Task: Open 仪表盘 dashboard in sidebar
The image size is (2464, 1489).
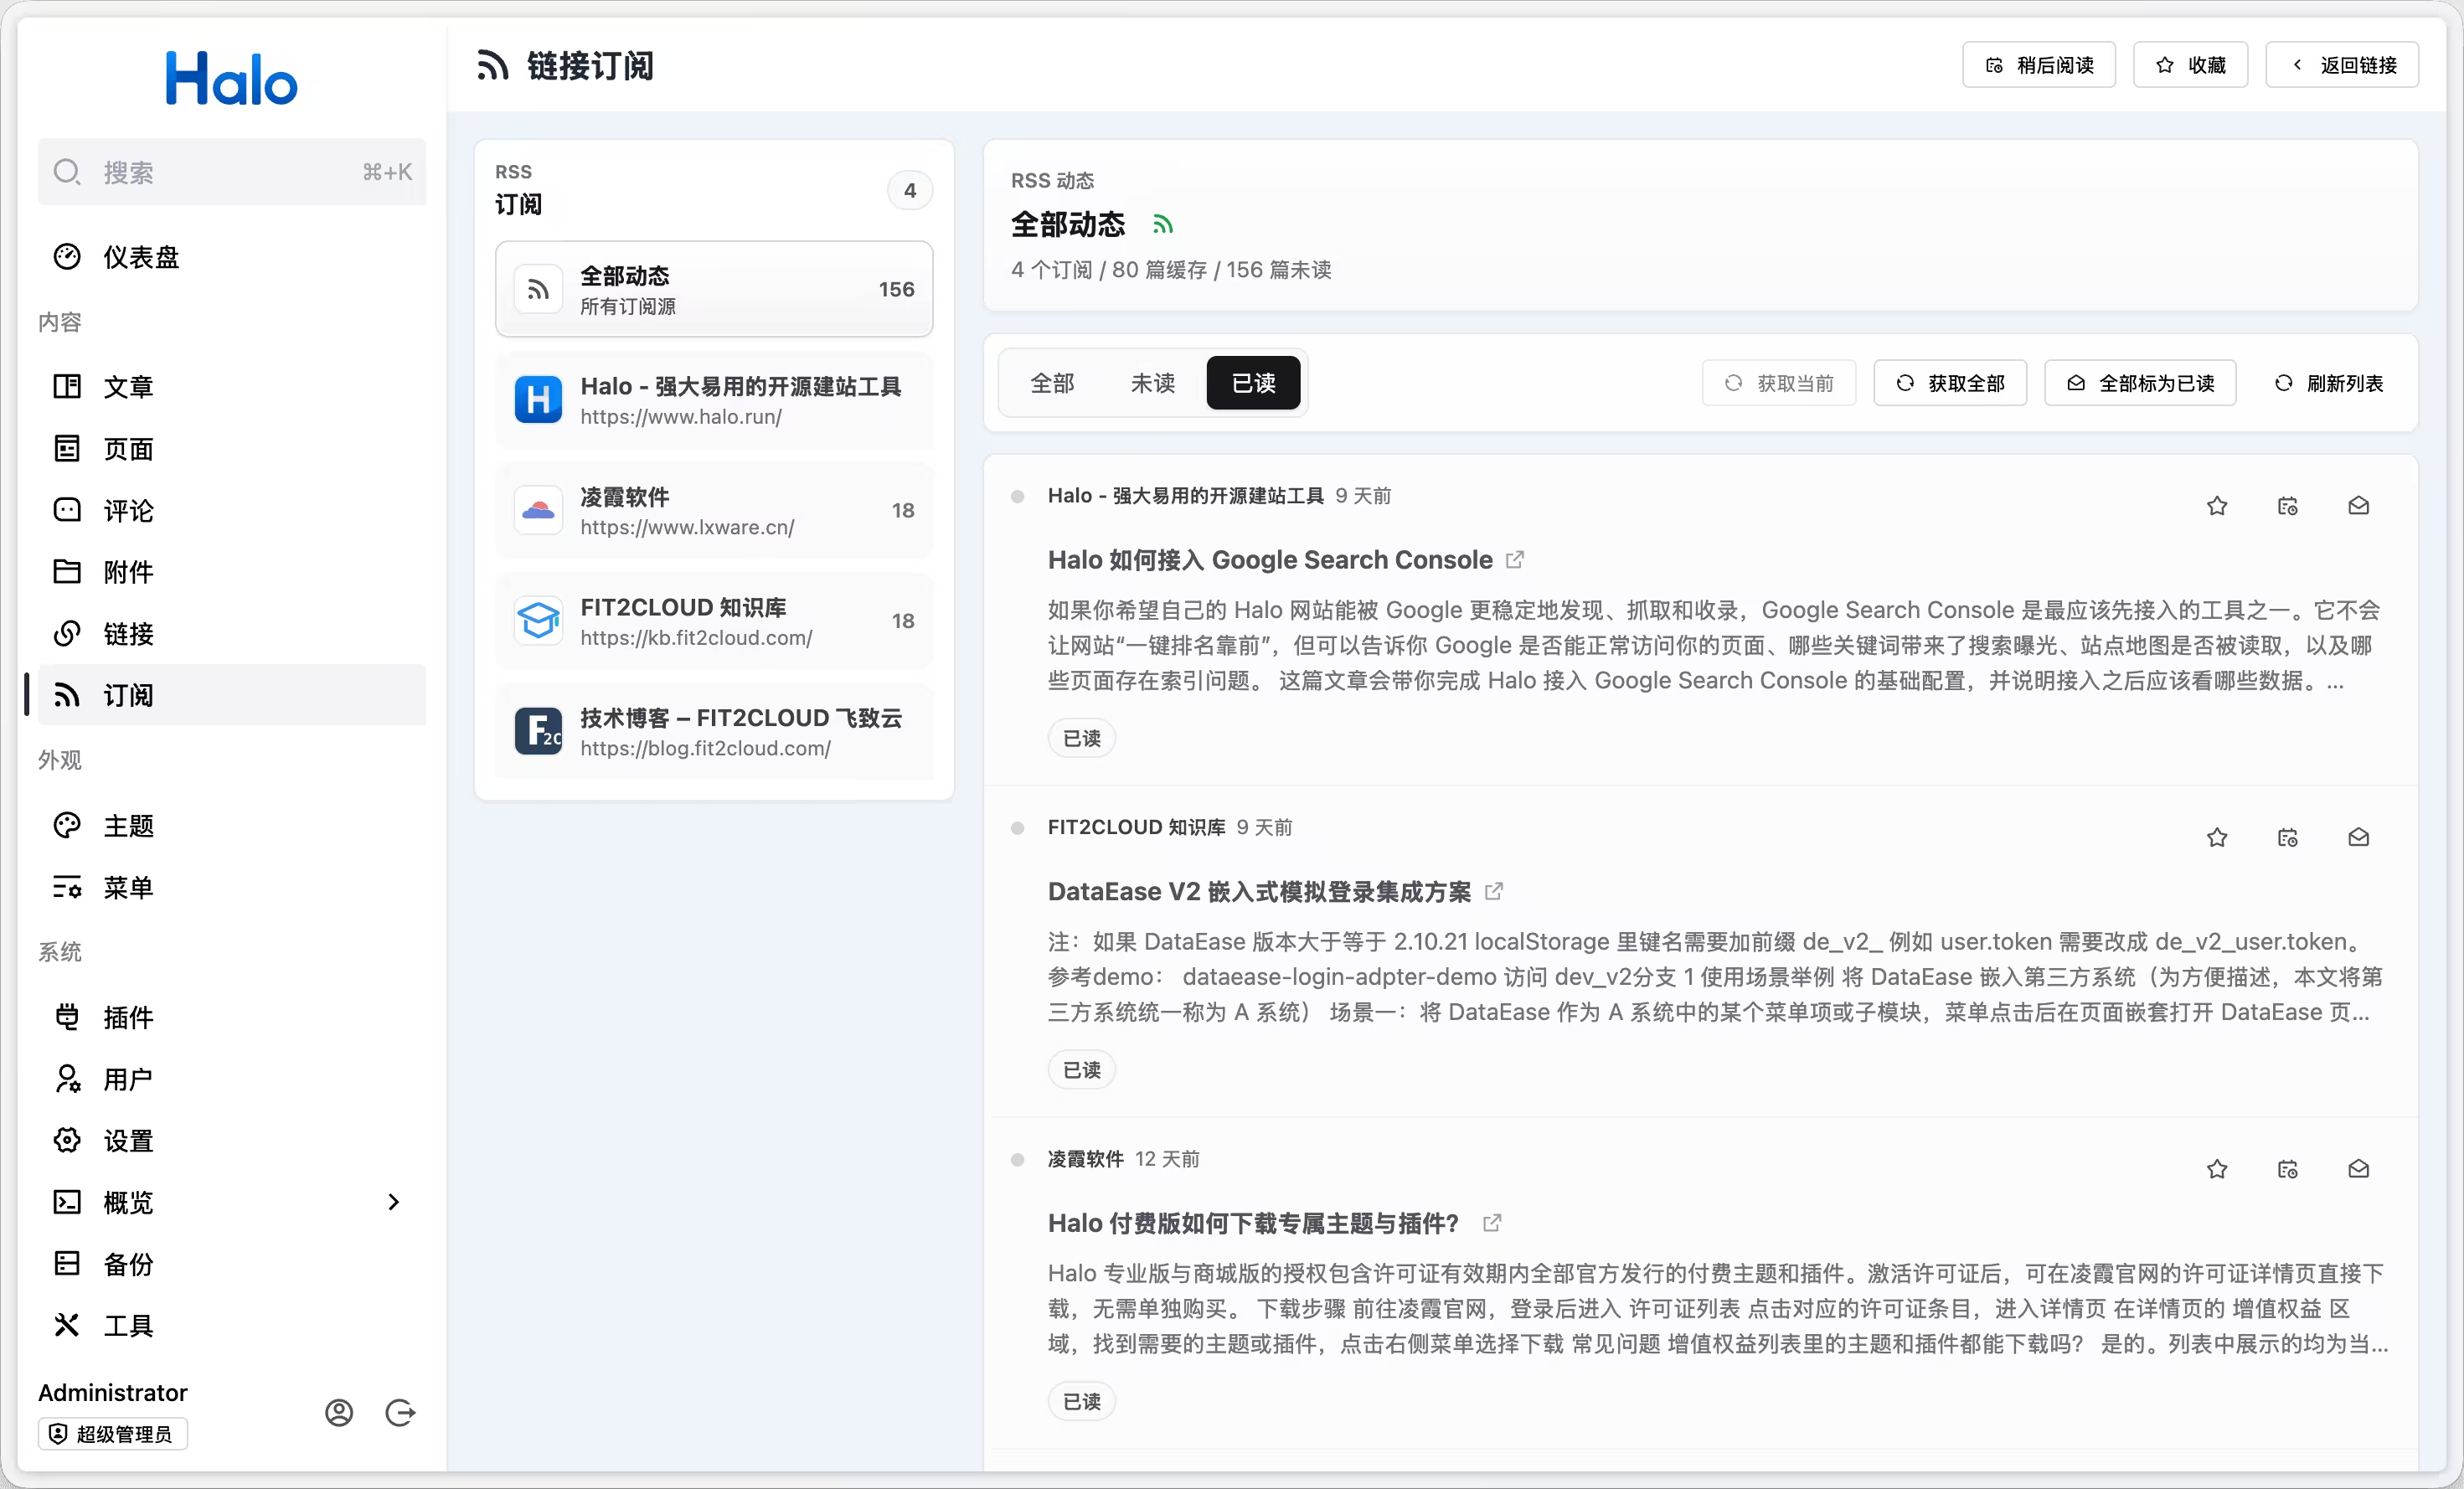Action: (x=232, y=257)
